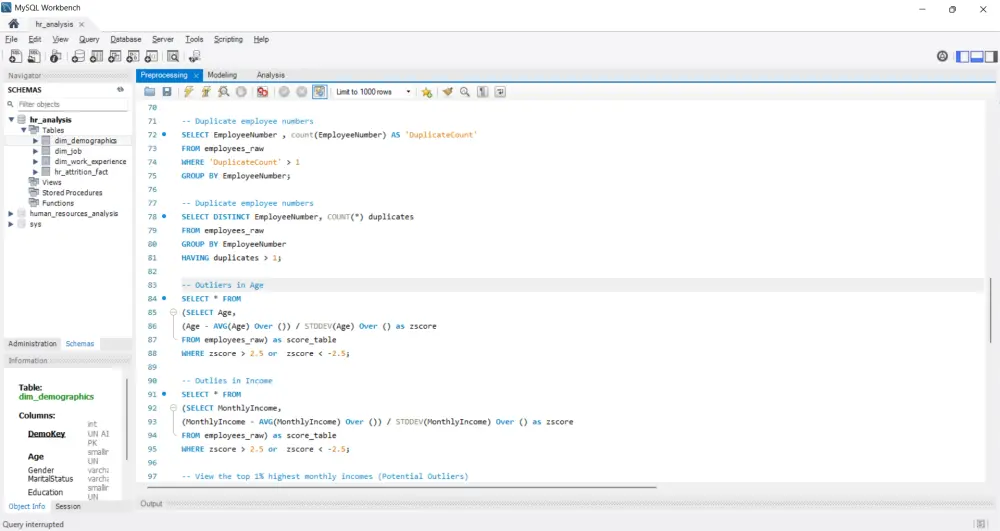This screenshot has height=531, width=1000.
Task: Open a script file in the editor toolbar
Action: click(x=149, y=92)
